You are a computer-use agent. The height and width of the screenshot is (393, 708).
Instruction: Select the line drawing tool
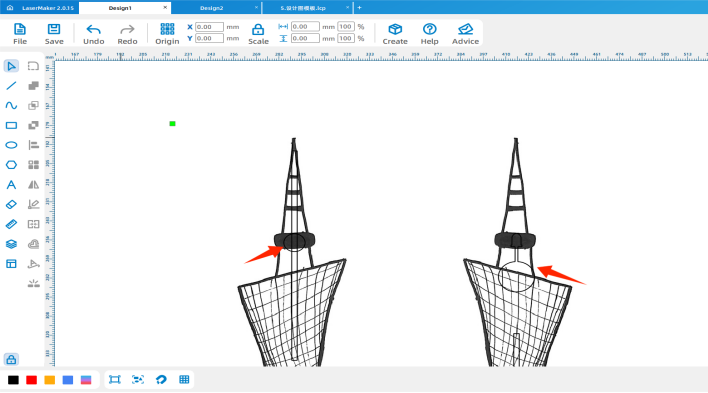(11, 86)
